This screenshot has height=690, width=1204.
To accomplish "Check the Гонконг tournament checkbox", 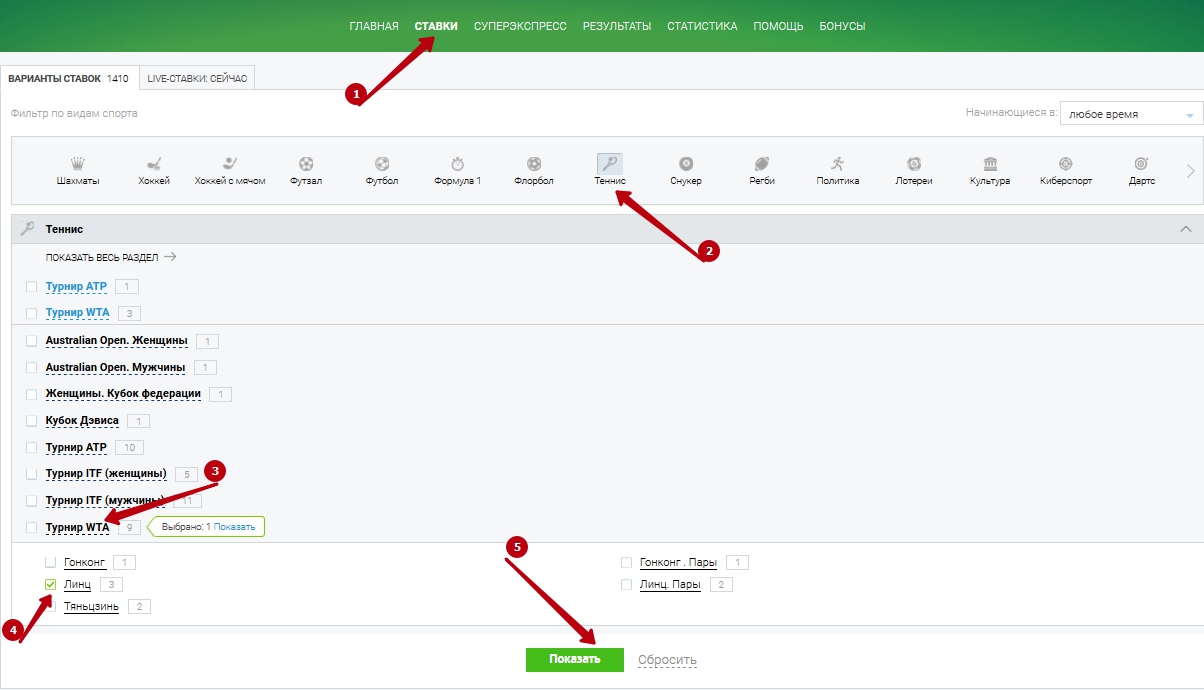I will click(x=51, y=562).
